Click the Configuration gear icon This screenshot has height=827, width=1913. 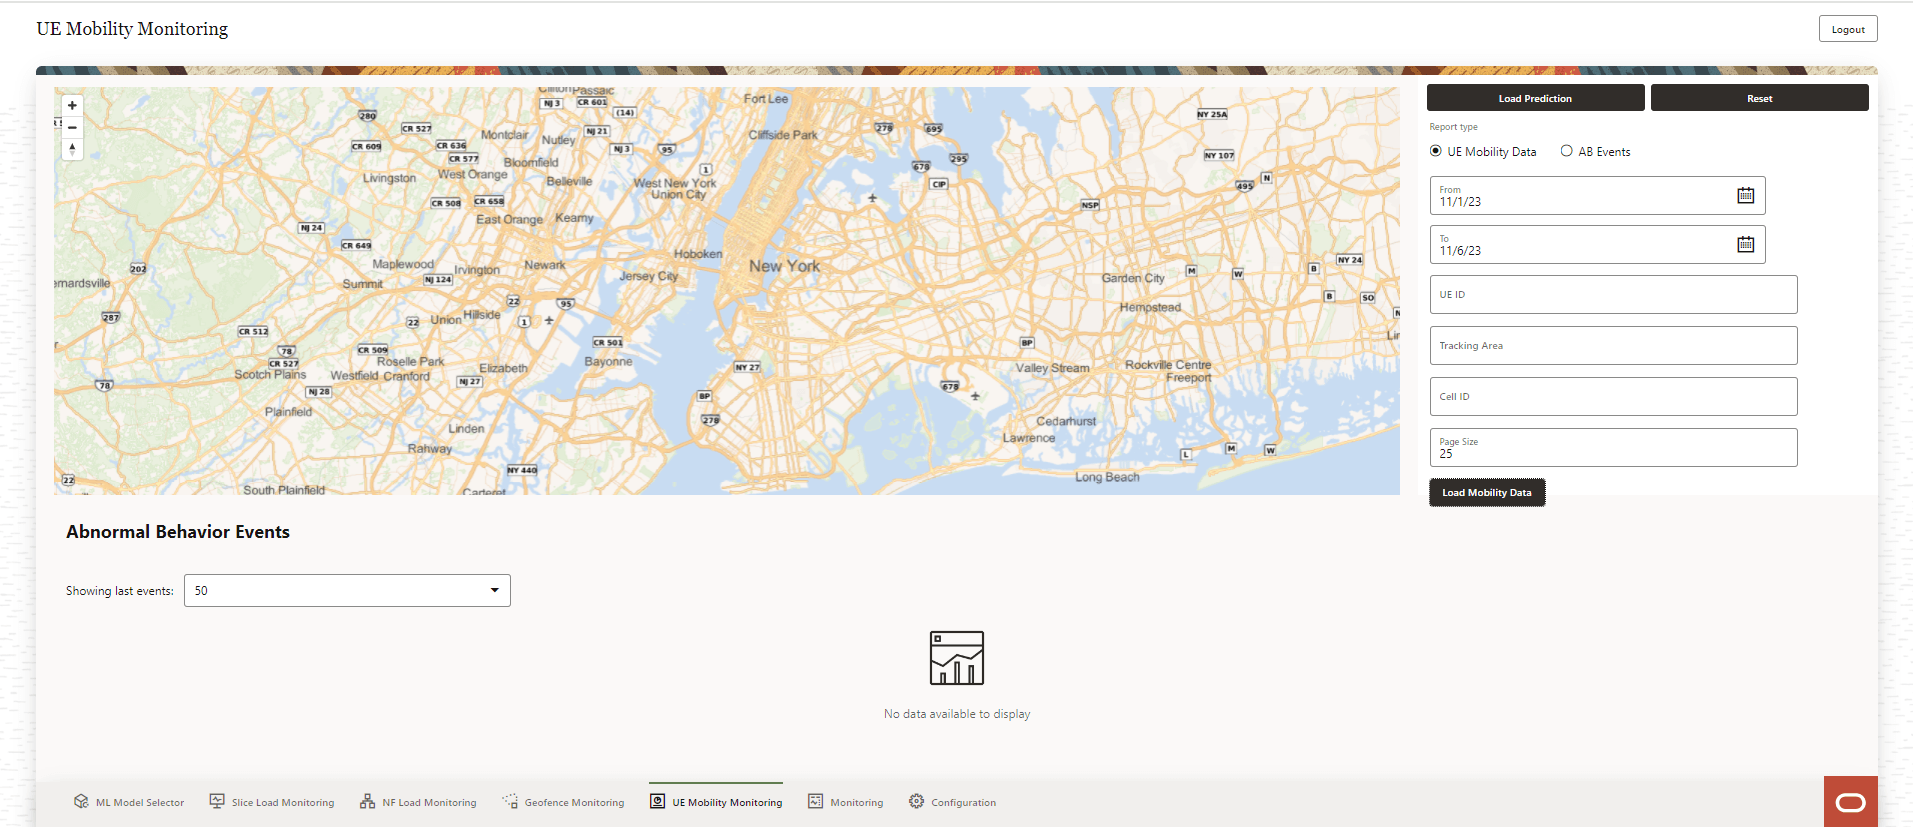point(916,801)
